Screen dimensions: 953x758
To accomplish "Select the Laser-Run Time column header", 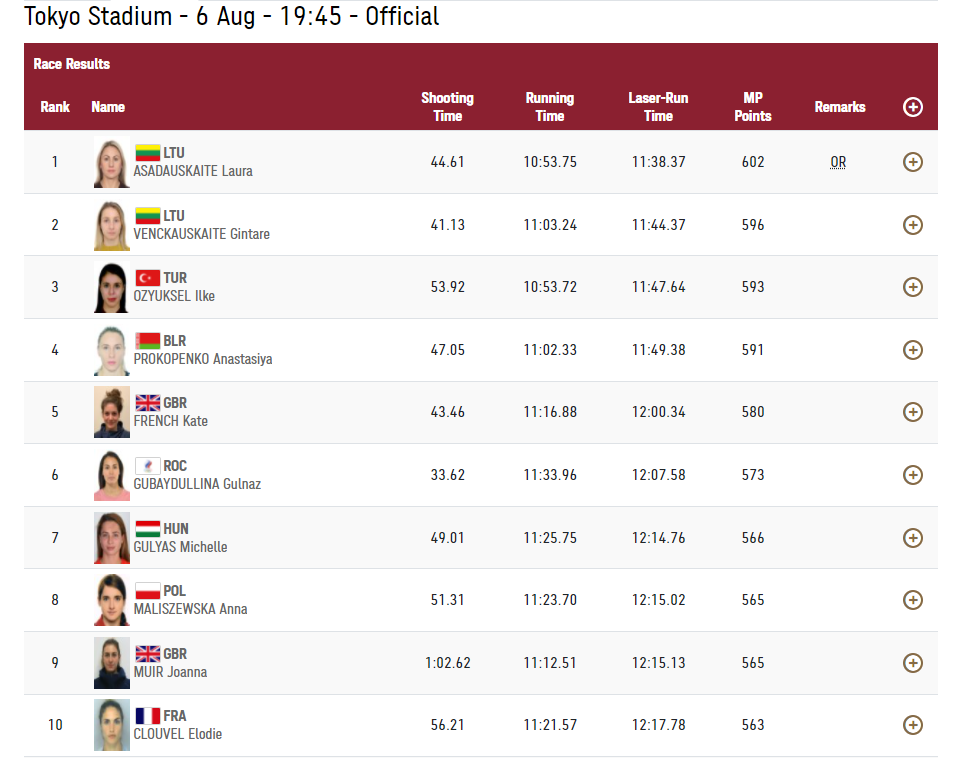I will point(658,107).
